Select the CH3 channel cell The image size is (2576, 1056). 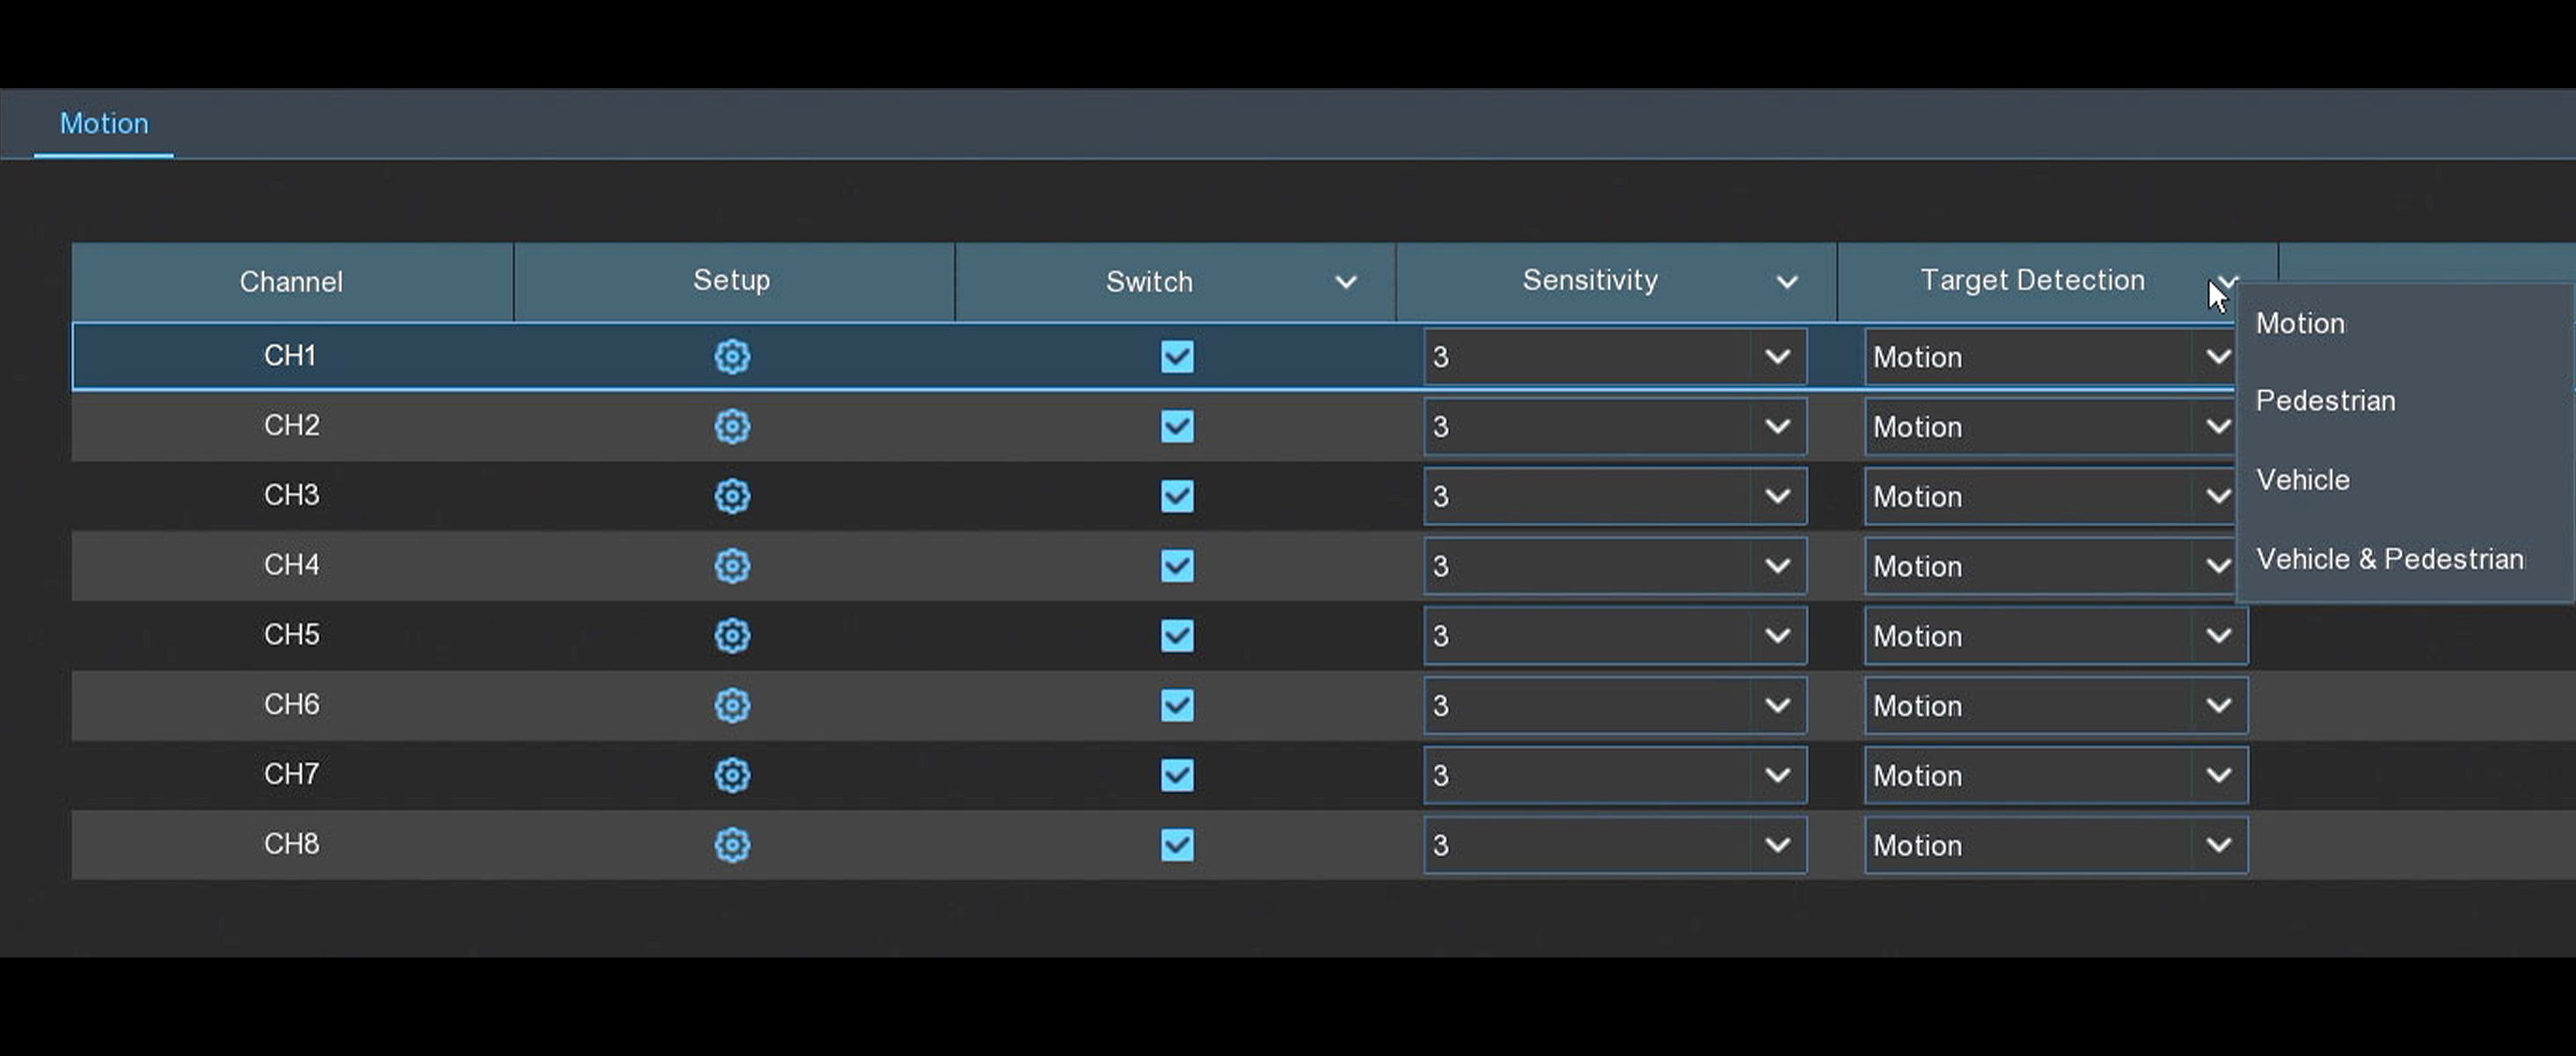click(x=291, y=496)
